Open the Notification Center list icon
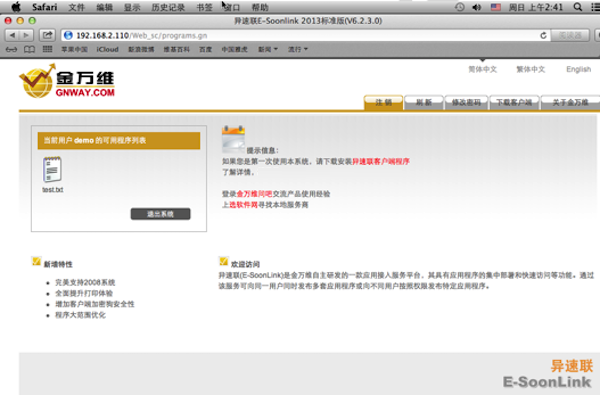Screen dimensions: 600x395 (x=595, y=7)
